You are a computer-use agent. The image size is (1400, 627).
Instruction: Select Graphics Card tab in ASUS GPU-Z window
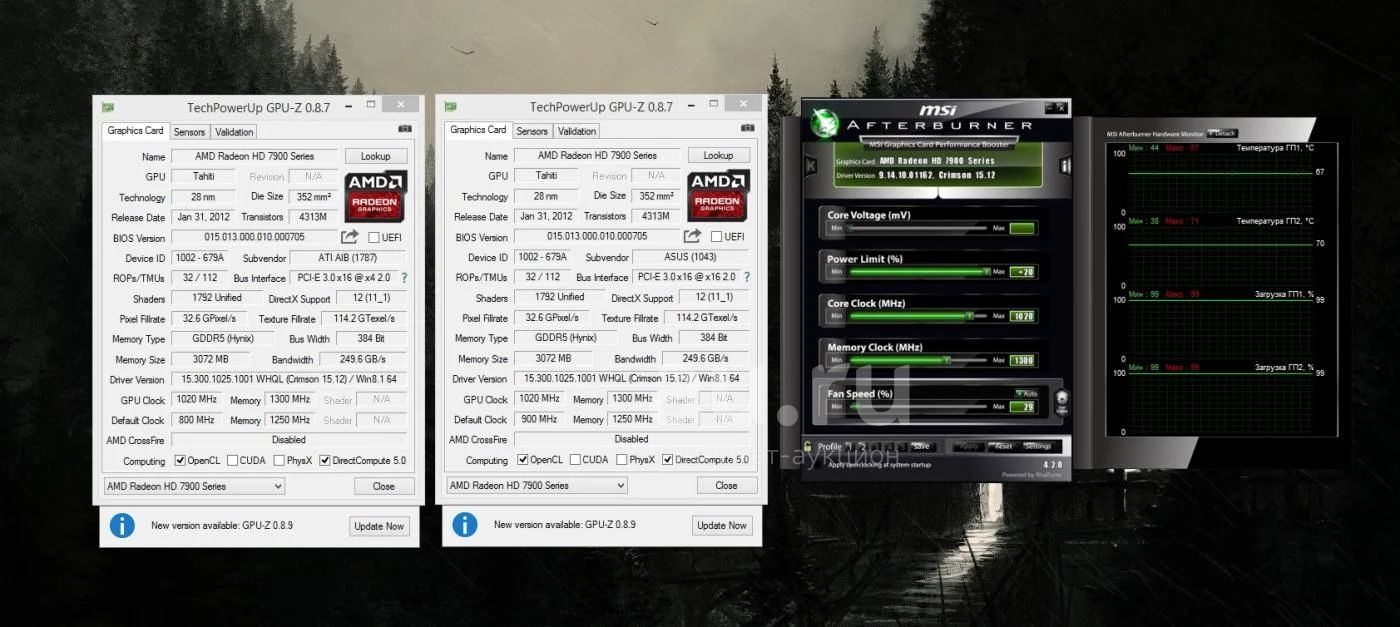click(x=478, y=130)
